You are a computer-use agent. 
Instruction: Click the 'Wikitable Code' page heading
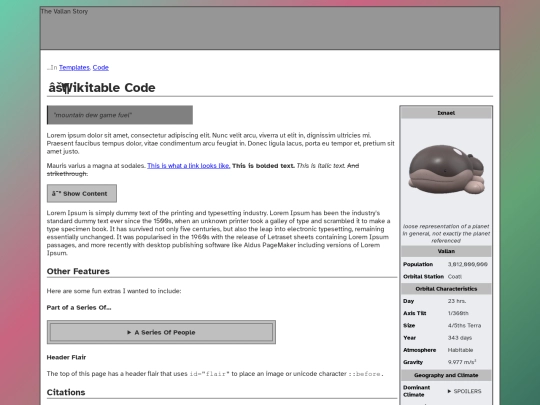(x=102, y=87)
